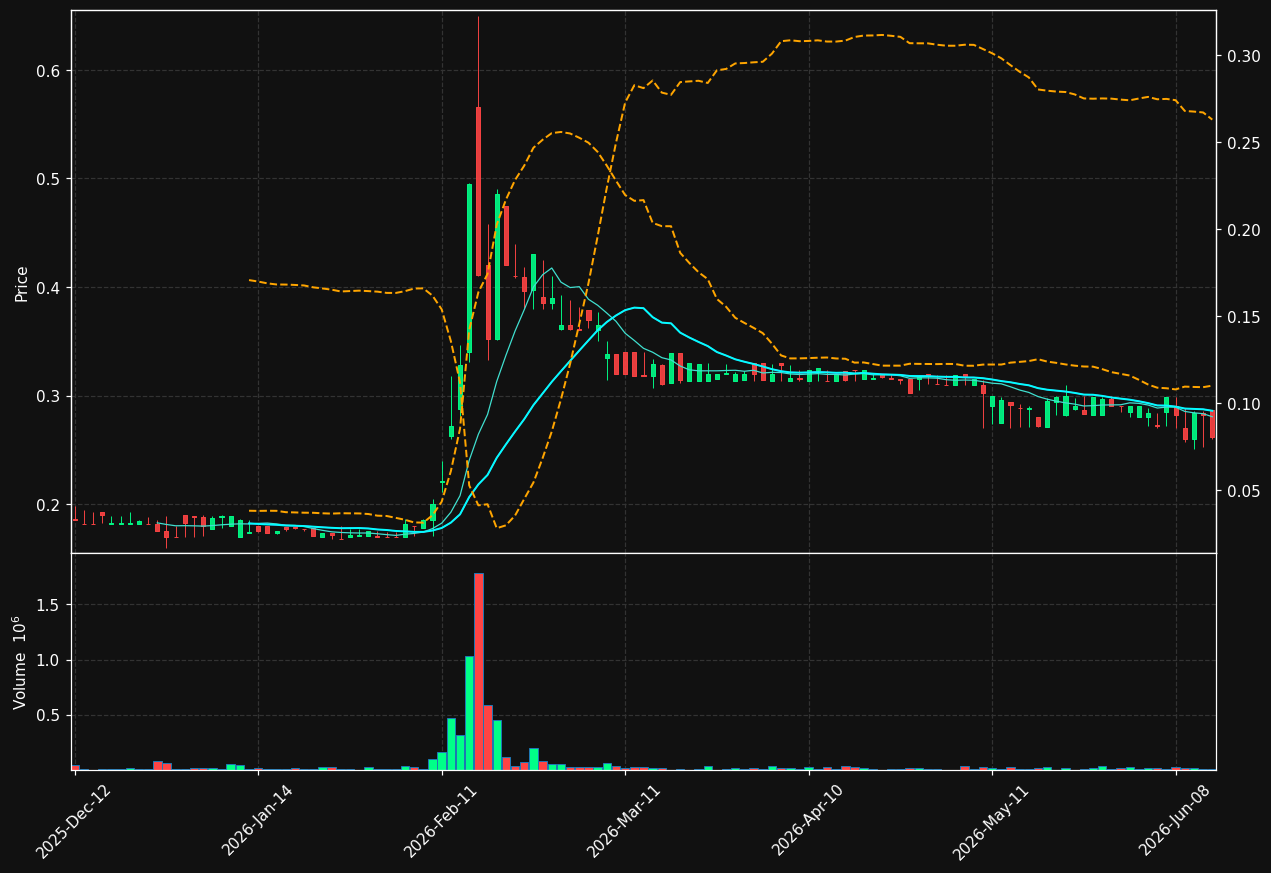The height and width of the screenshot is (873, 1271).
Task: Click the 0.5 price axis tick
Action: [50, 179]
